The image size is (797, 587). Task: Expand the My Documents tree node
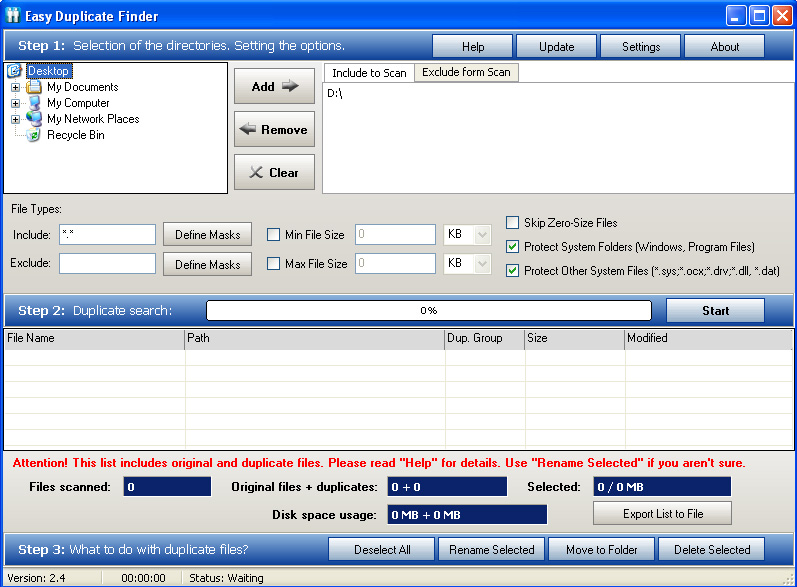pyautogui.click(x=15, y=87)
